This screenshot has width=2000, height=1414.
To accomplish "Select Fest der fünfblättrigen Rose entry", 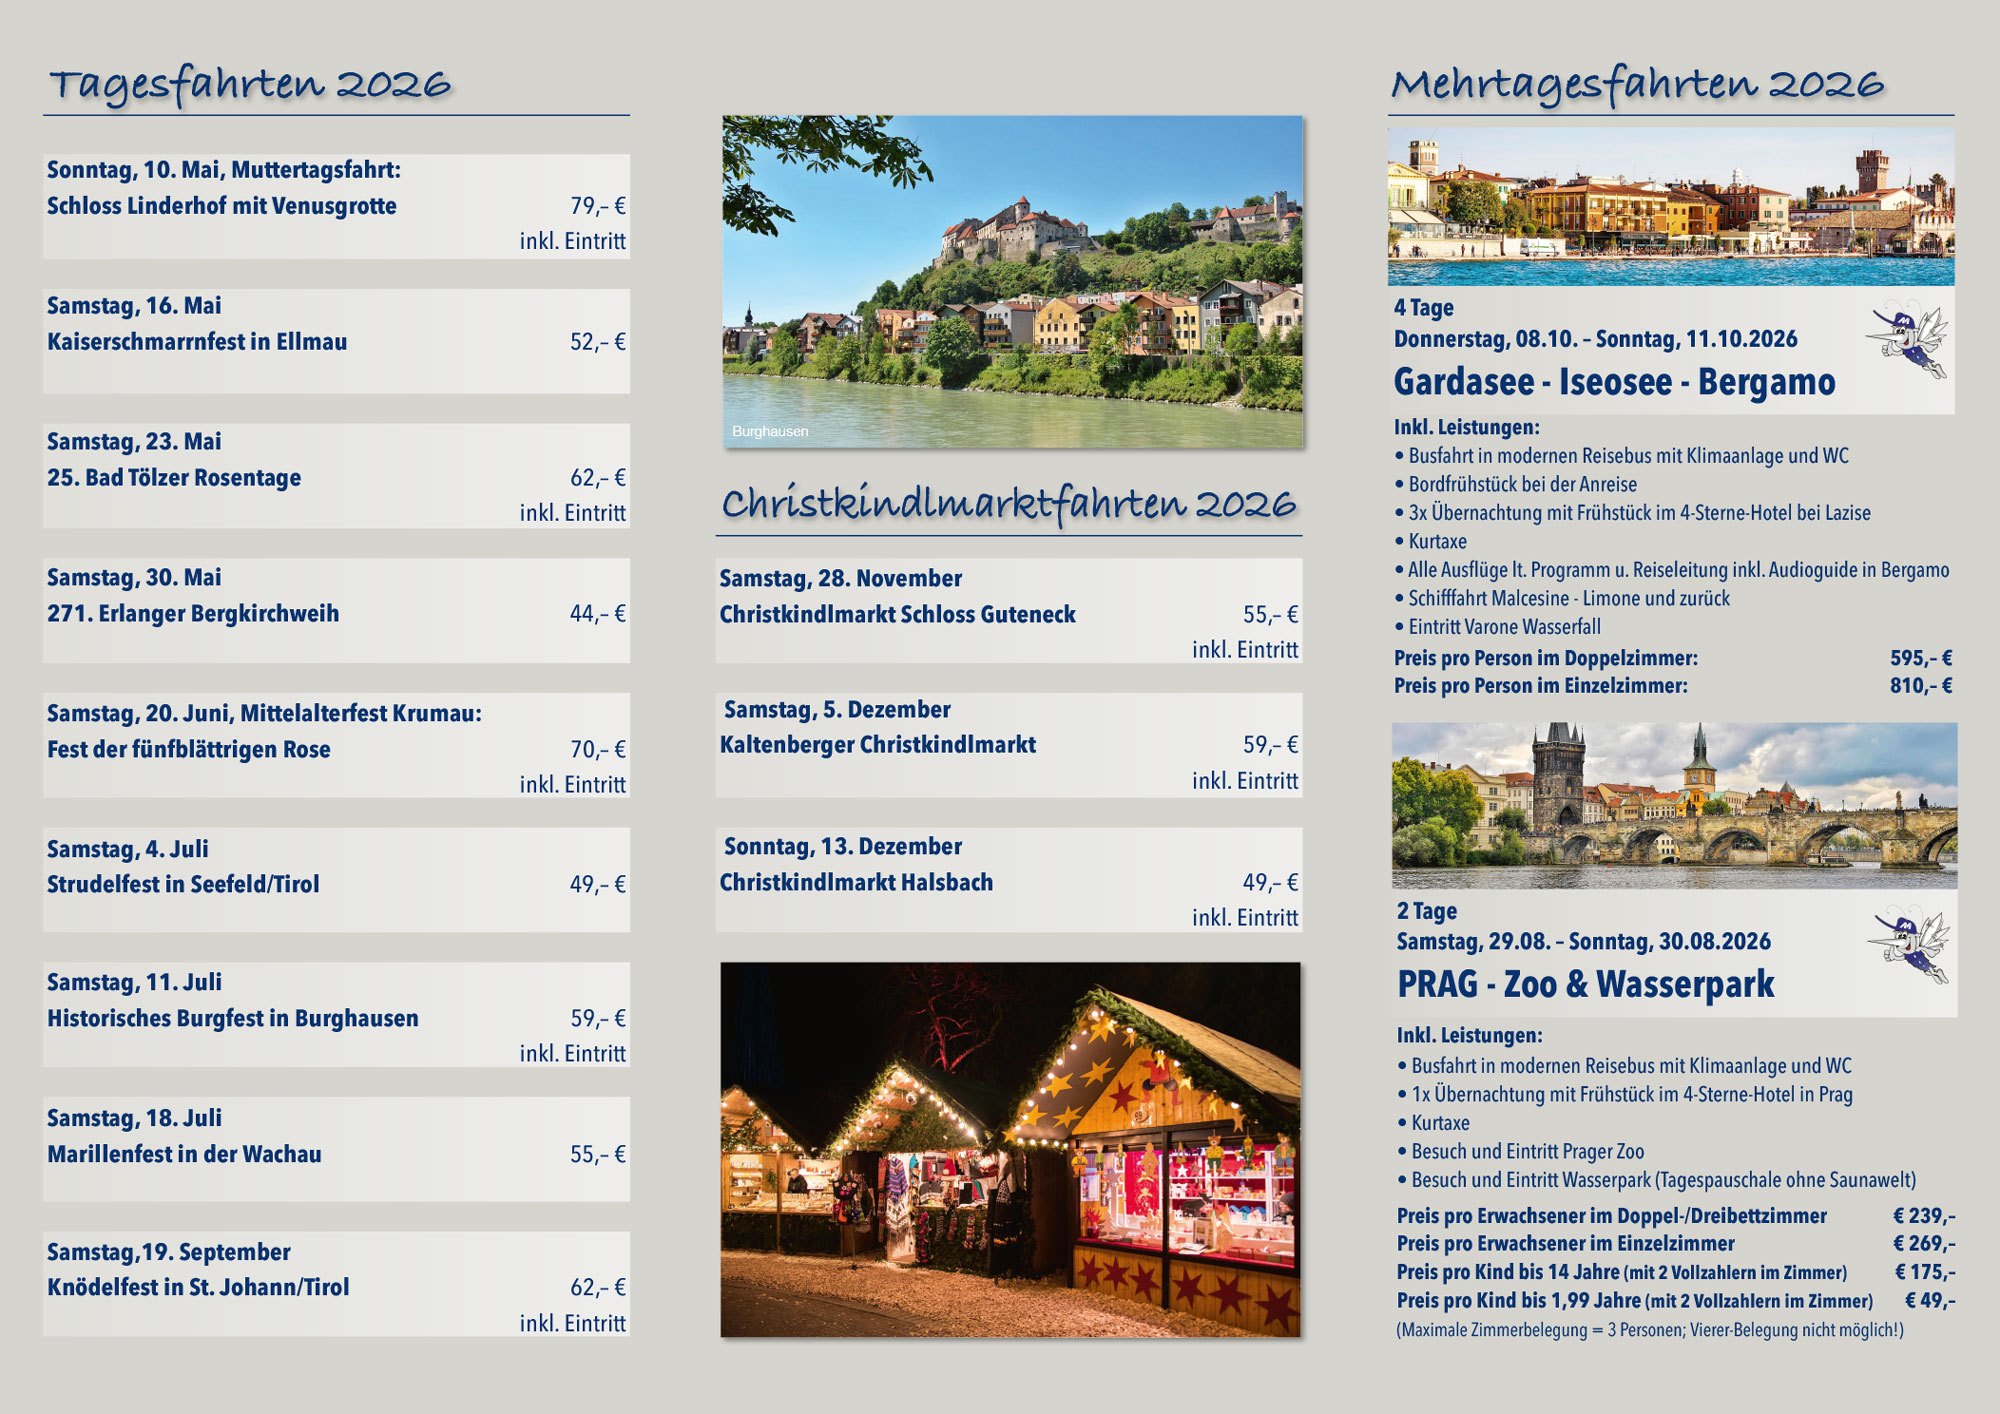I will [188, 750].
